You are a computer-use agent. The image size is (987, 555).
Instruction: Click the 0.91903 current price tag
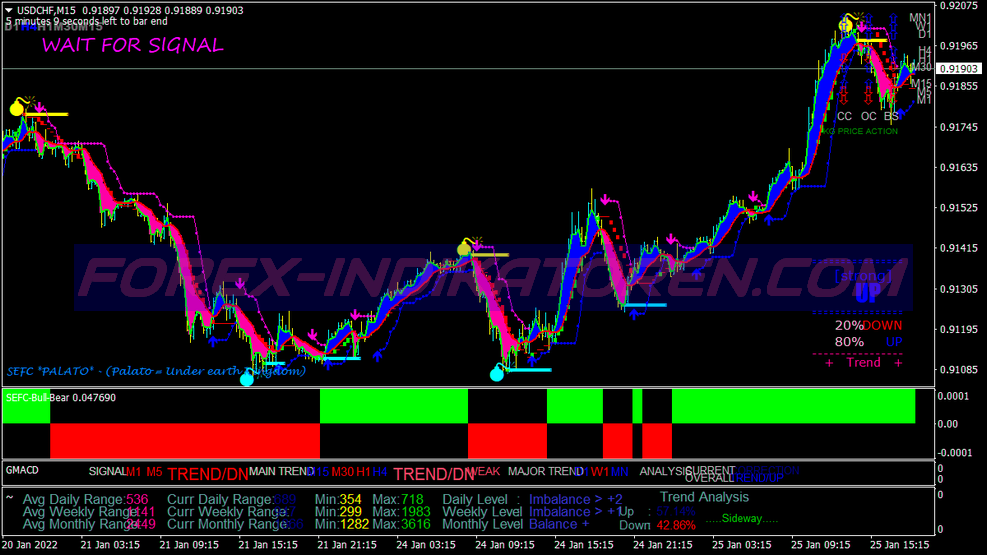(959, 69)
